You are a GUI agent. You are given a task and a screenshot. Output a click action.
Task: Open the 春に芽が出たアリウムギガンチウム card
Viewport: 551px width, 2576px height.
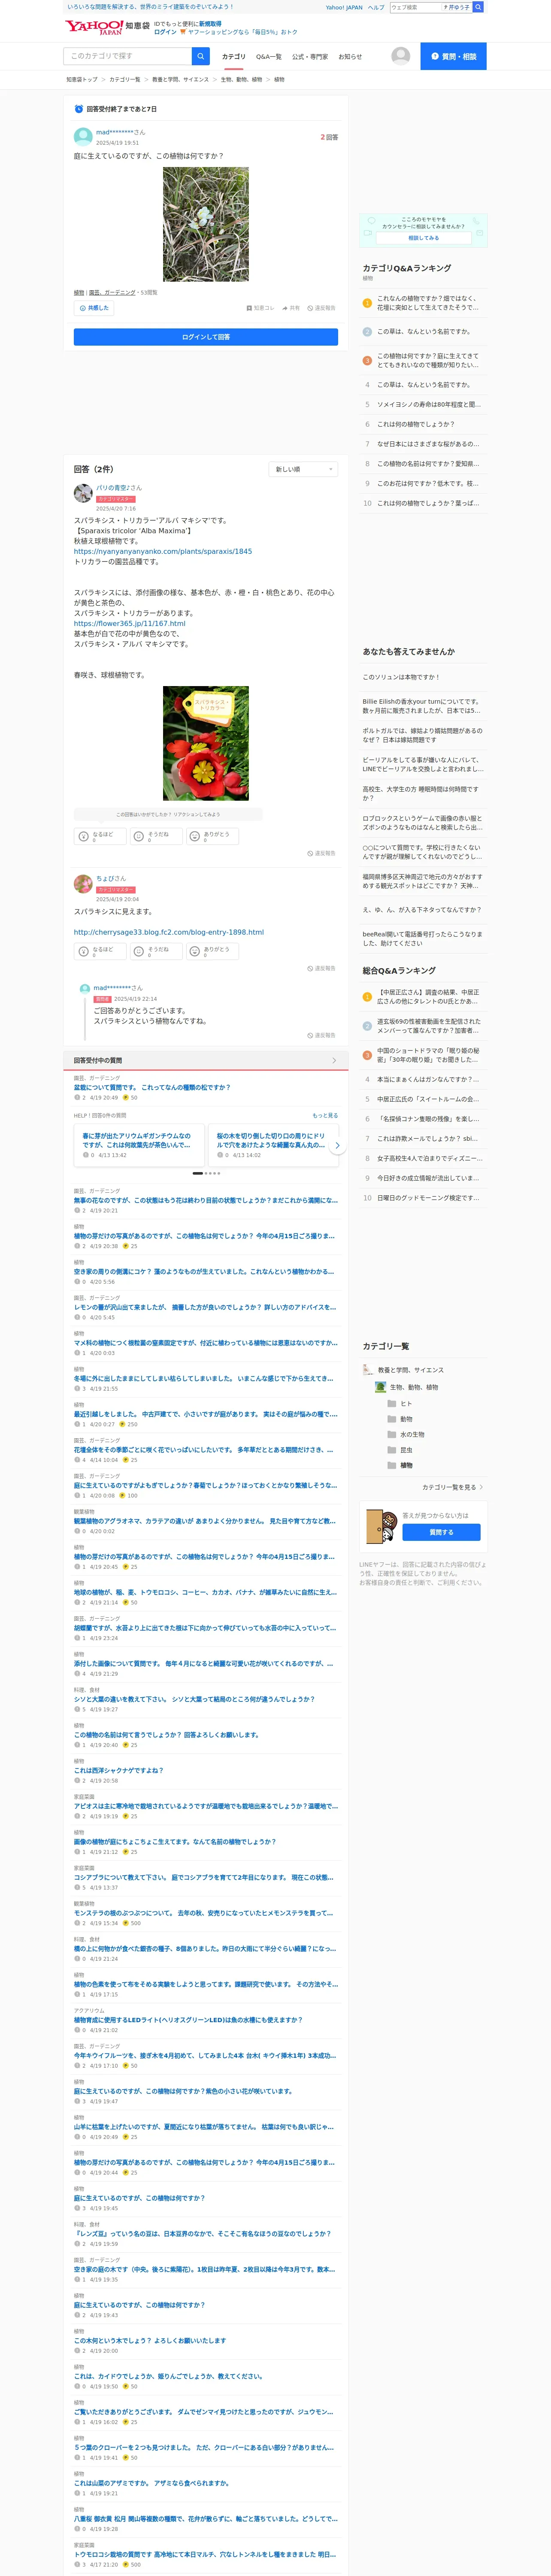(x=138, y=1145)
